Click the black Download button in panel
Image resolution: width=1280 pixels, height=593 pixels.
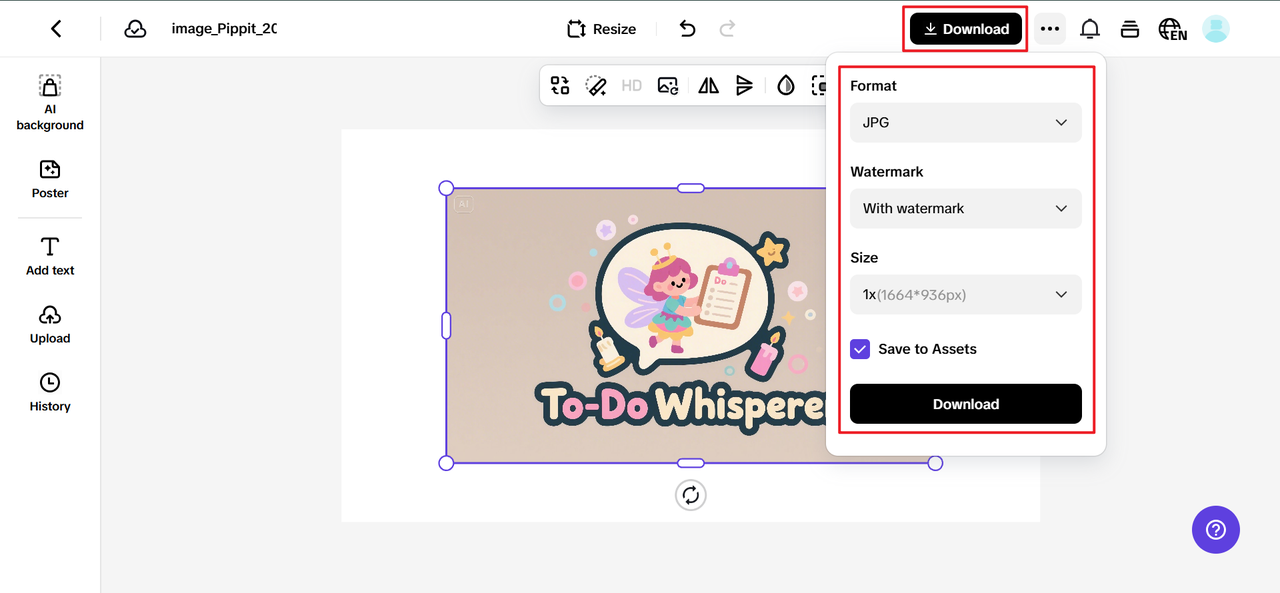click(x=965, y=404)
